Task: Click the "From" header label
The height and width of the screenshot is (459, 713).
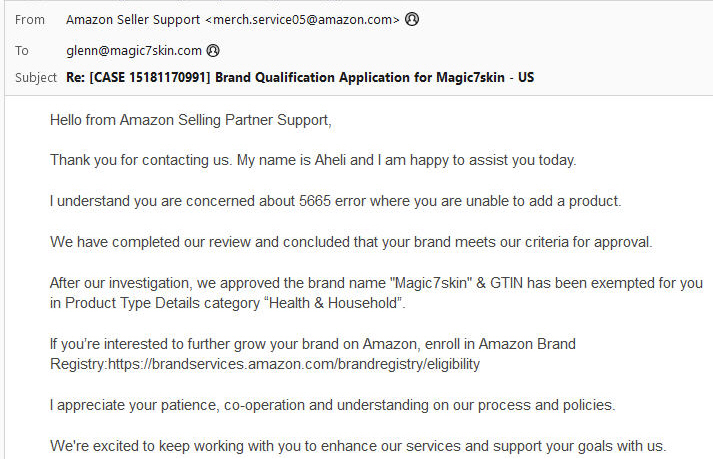Action: coord(30,19)
